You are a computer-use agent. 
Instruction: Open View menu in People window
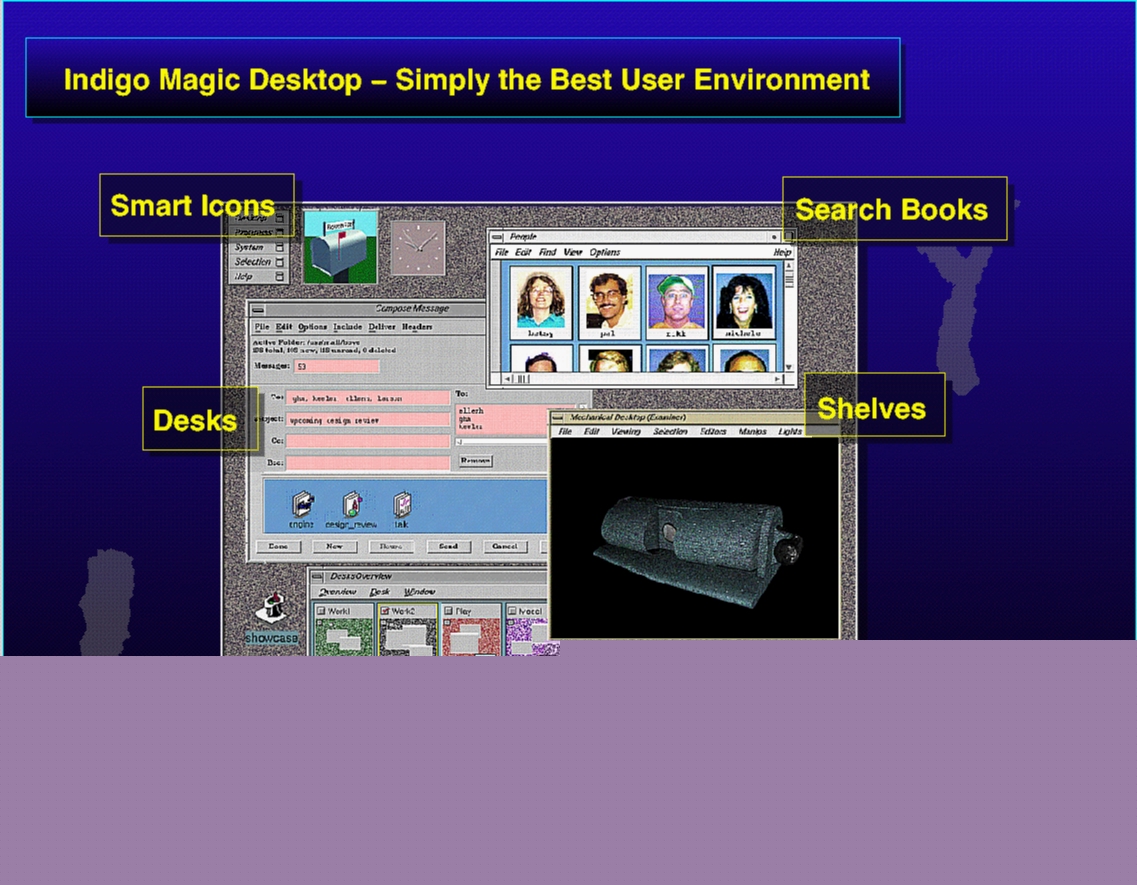[x=572, y=252]
